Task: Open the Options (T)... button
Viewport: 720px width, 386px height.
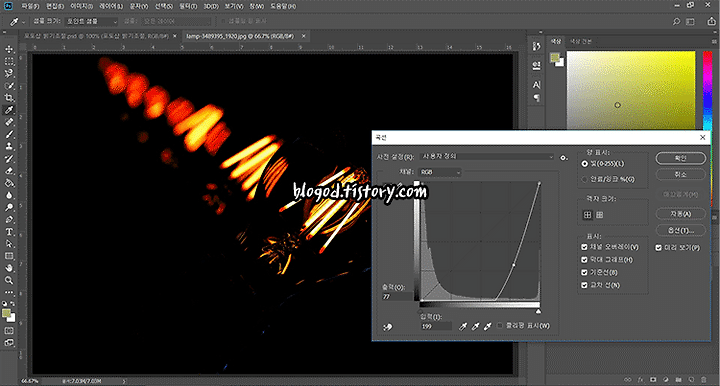Action: (x=681, y=230)
